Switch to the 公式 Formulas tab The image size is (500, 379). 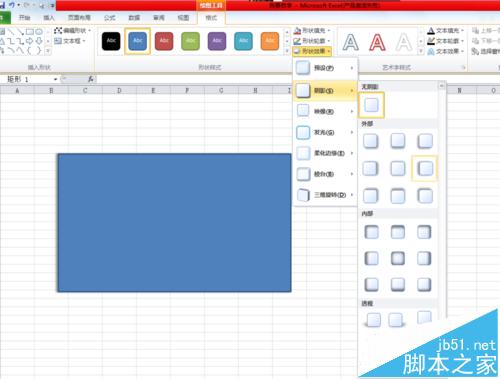pos(110,18)
